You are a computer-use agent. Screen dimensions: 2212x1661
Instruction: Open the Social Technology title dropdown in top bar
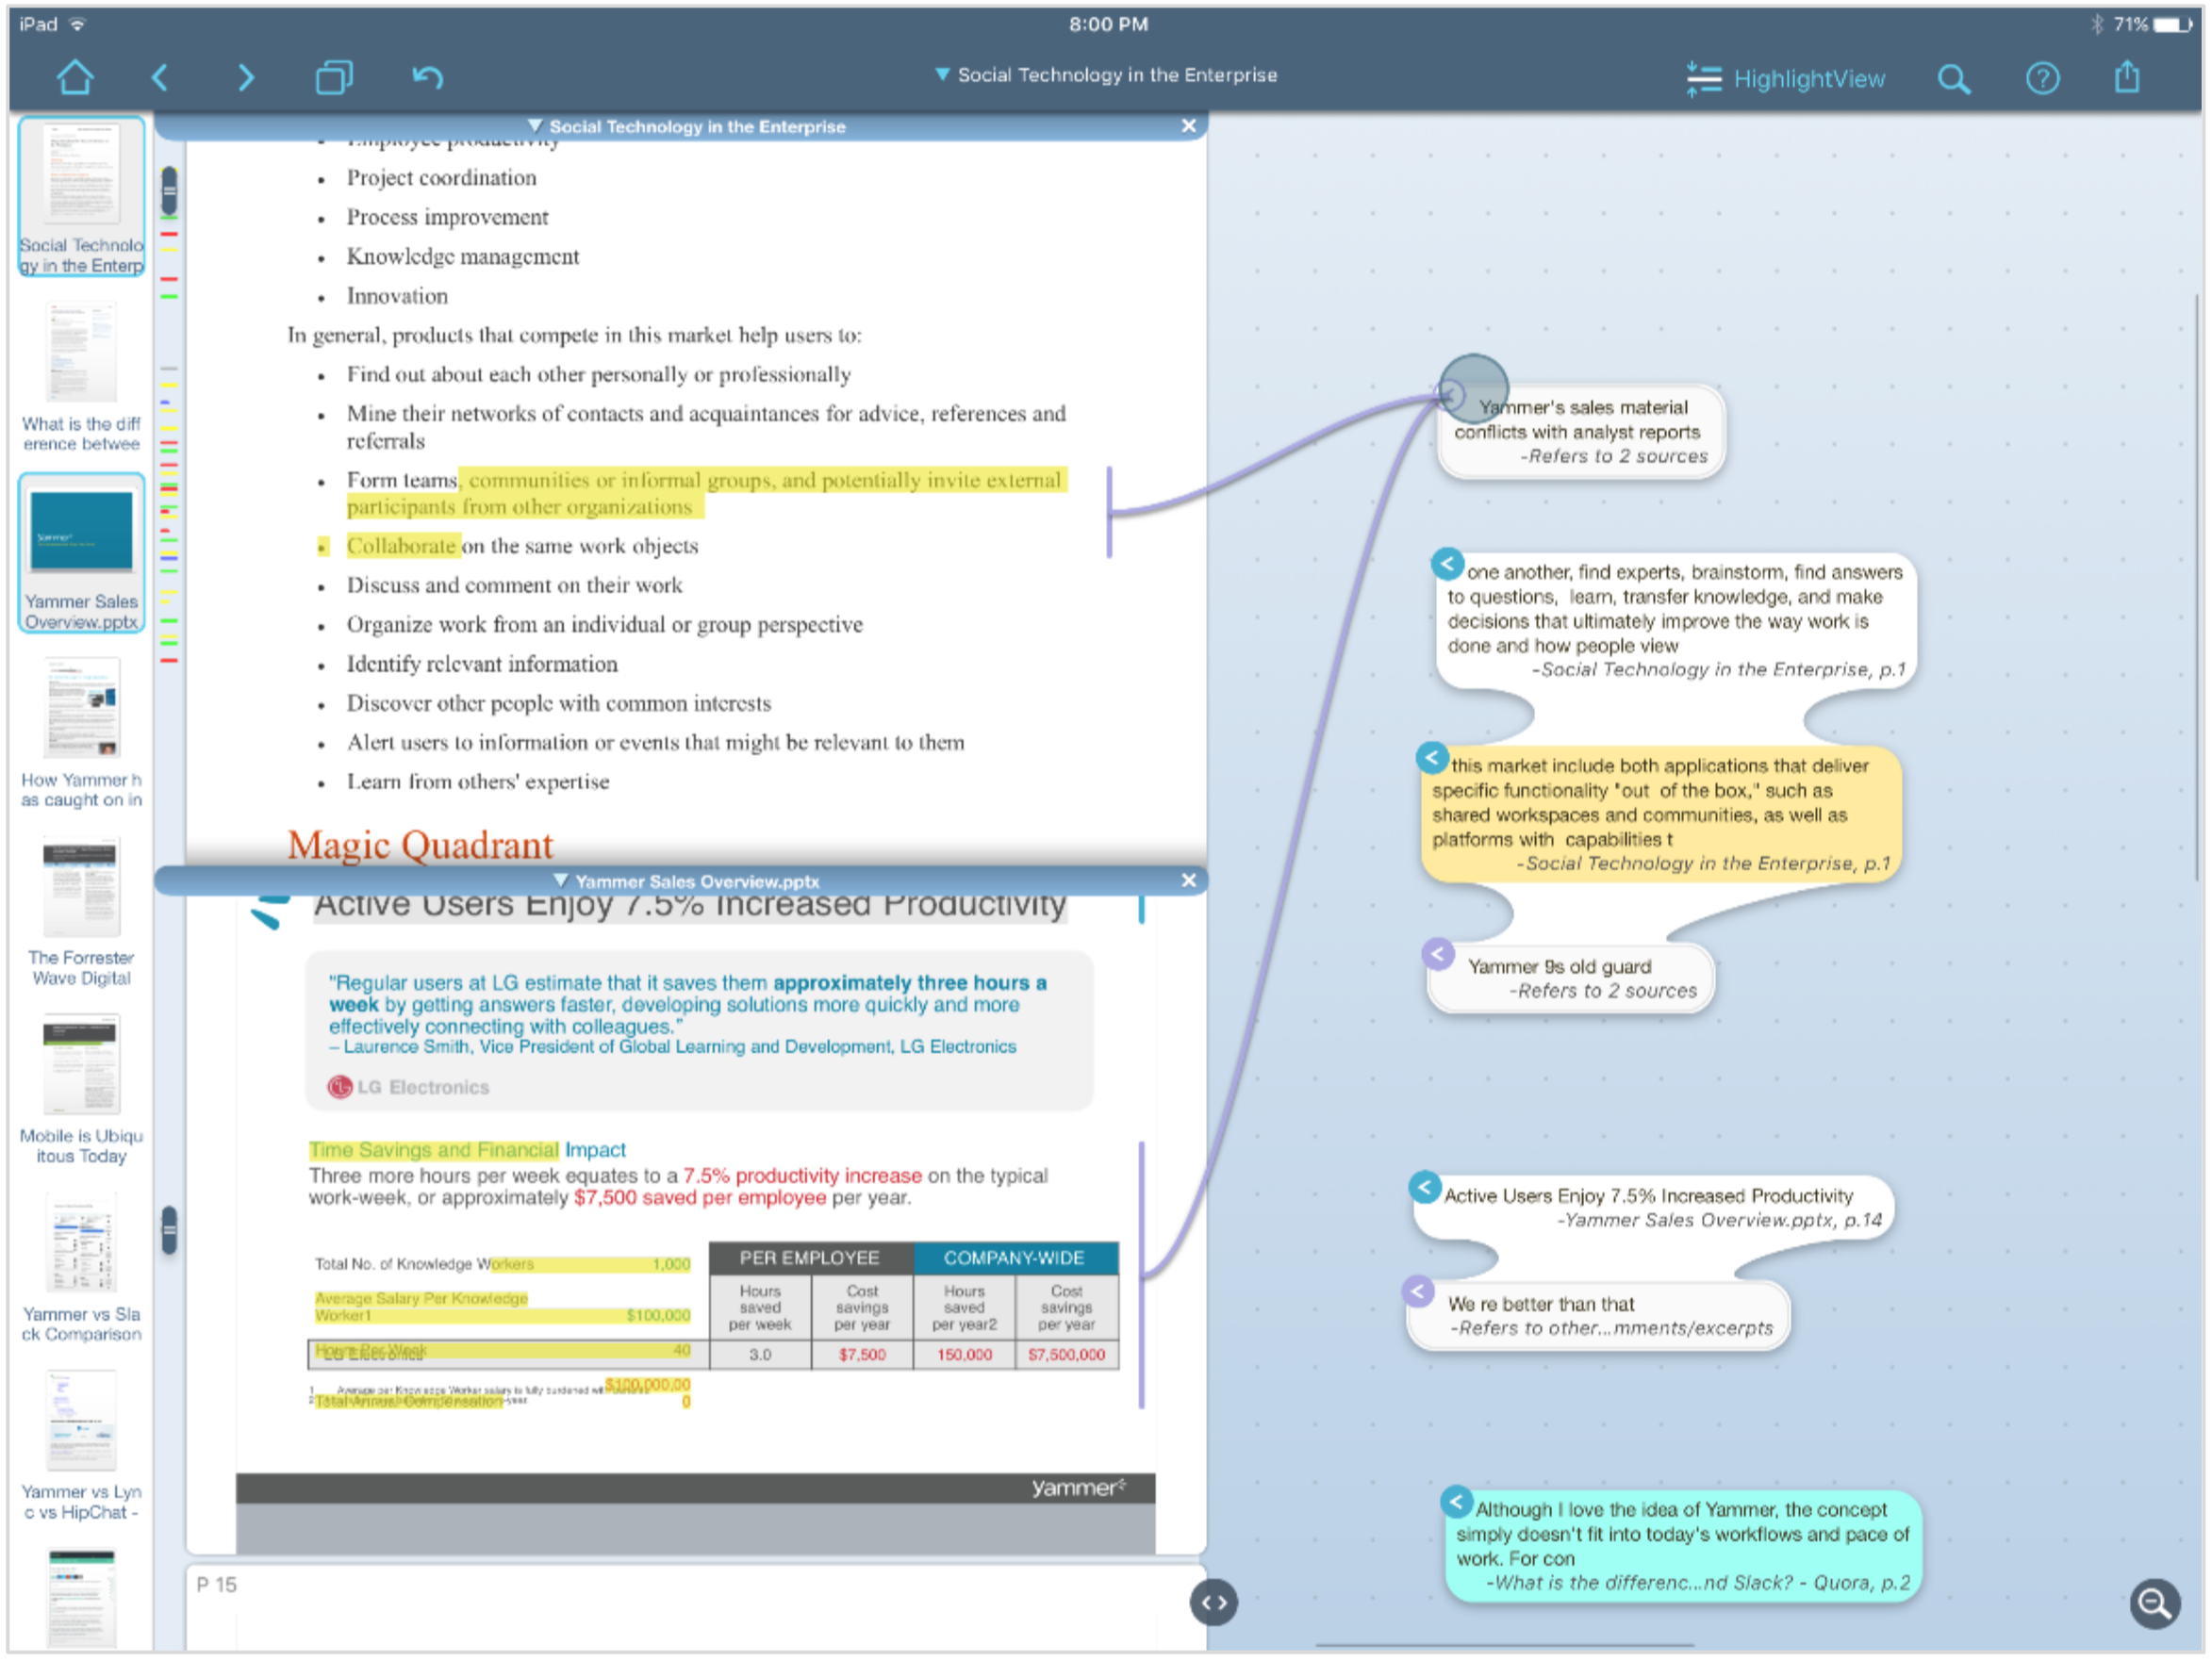(x=1106, y=75)
